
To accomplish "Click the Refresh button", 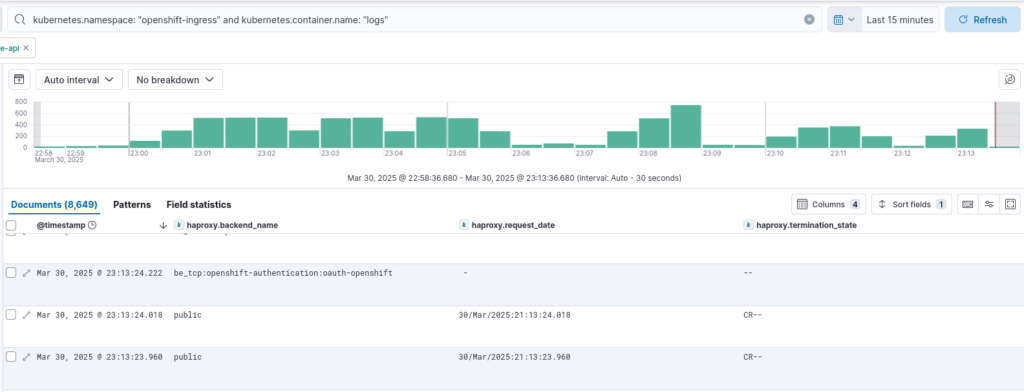I will pyautogui.click(x=982, y=20).
